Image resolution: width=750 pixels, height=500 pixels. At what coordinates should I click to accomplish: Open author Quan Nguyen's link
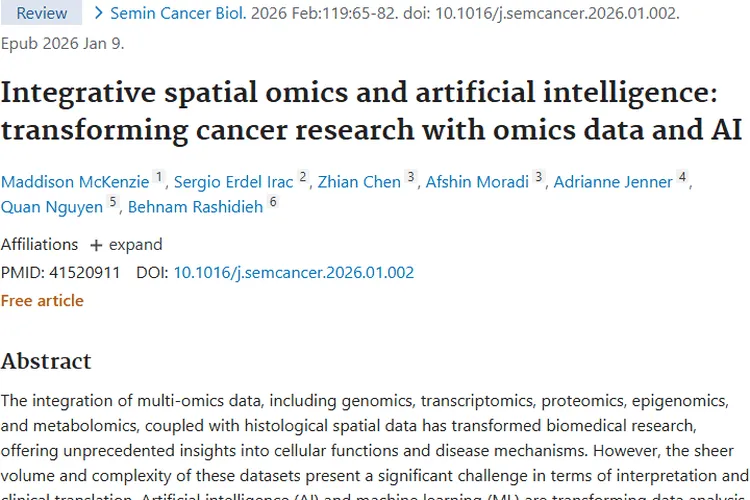click(53, 207)
